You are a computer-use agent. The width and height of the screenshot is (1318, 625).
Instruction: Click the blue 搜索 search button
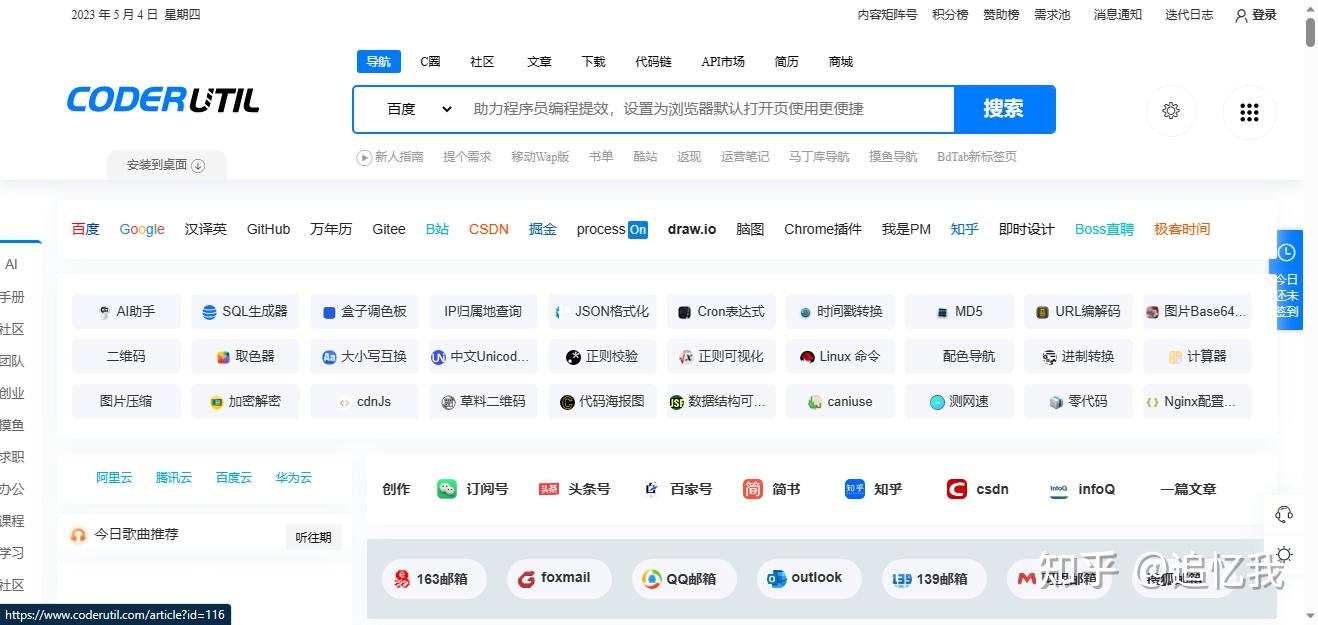click(x=1003, y=109)
